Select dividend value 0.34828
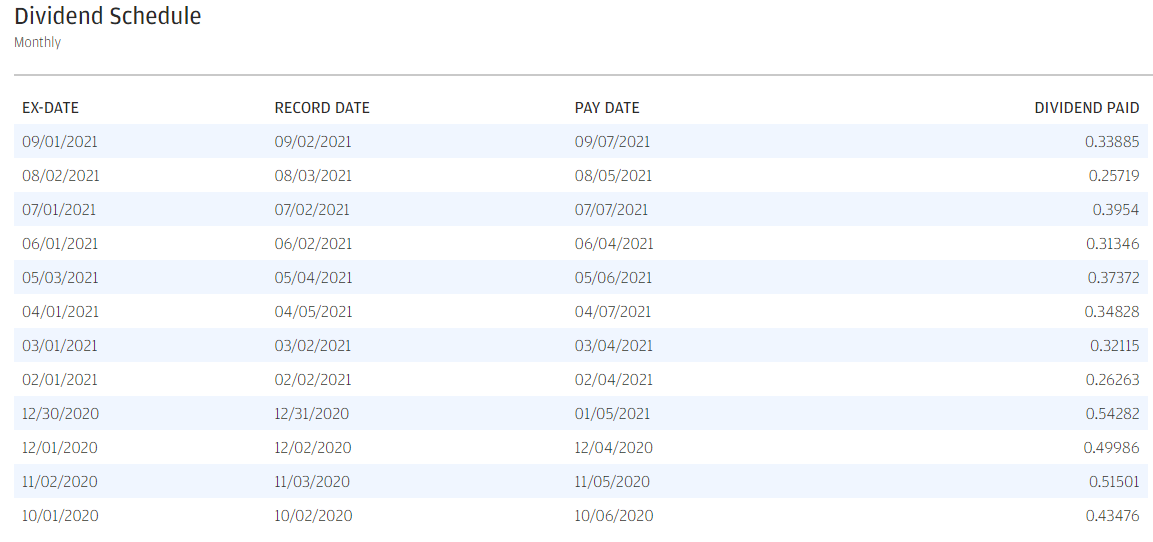This screenshot has height=542, width=1153. click(x=1112, y=312)
